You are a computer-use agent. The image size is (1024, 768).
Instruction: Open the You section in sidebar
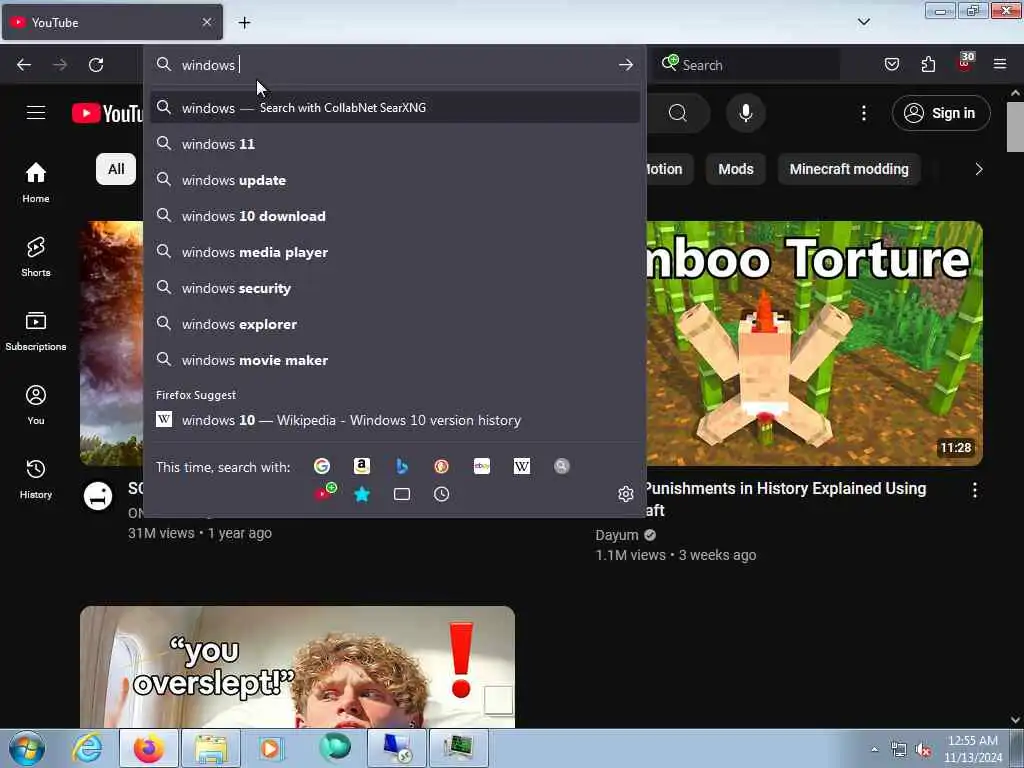(36, 405)
